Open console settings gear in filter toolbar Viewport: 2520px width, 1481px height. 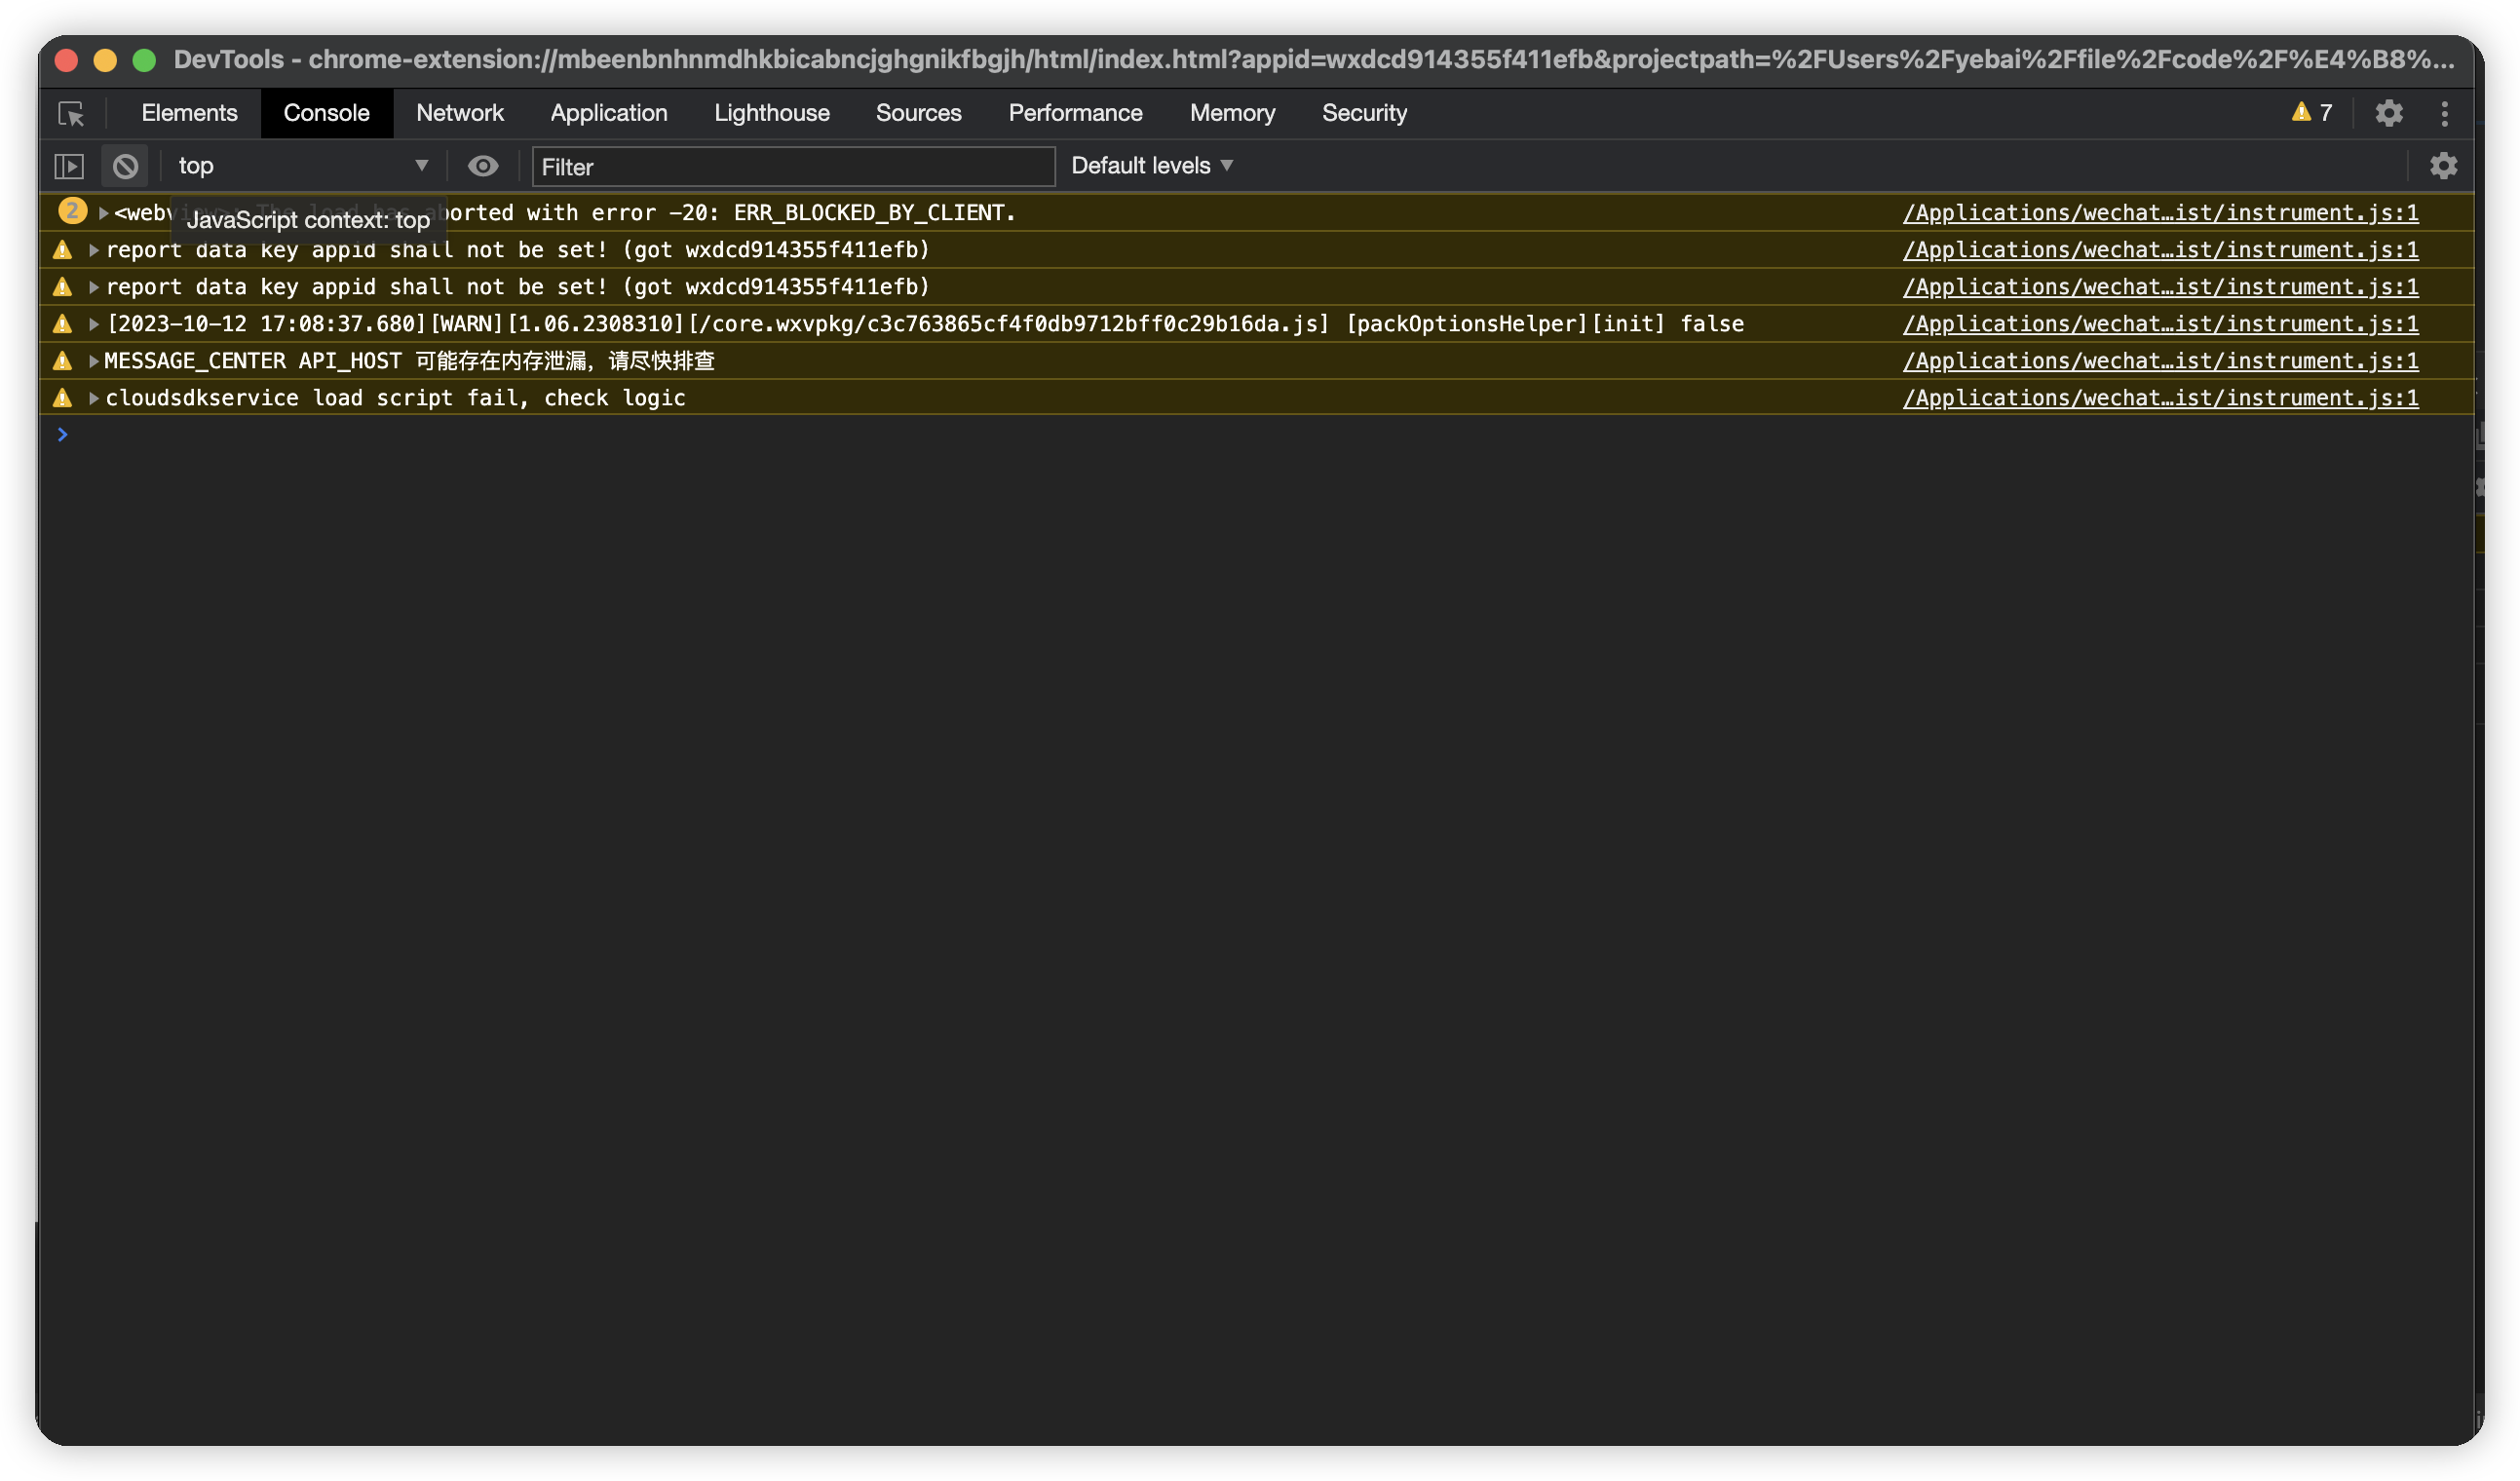(2443, 166)
